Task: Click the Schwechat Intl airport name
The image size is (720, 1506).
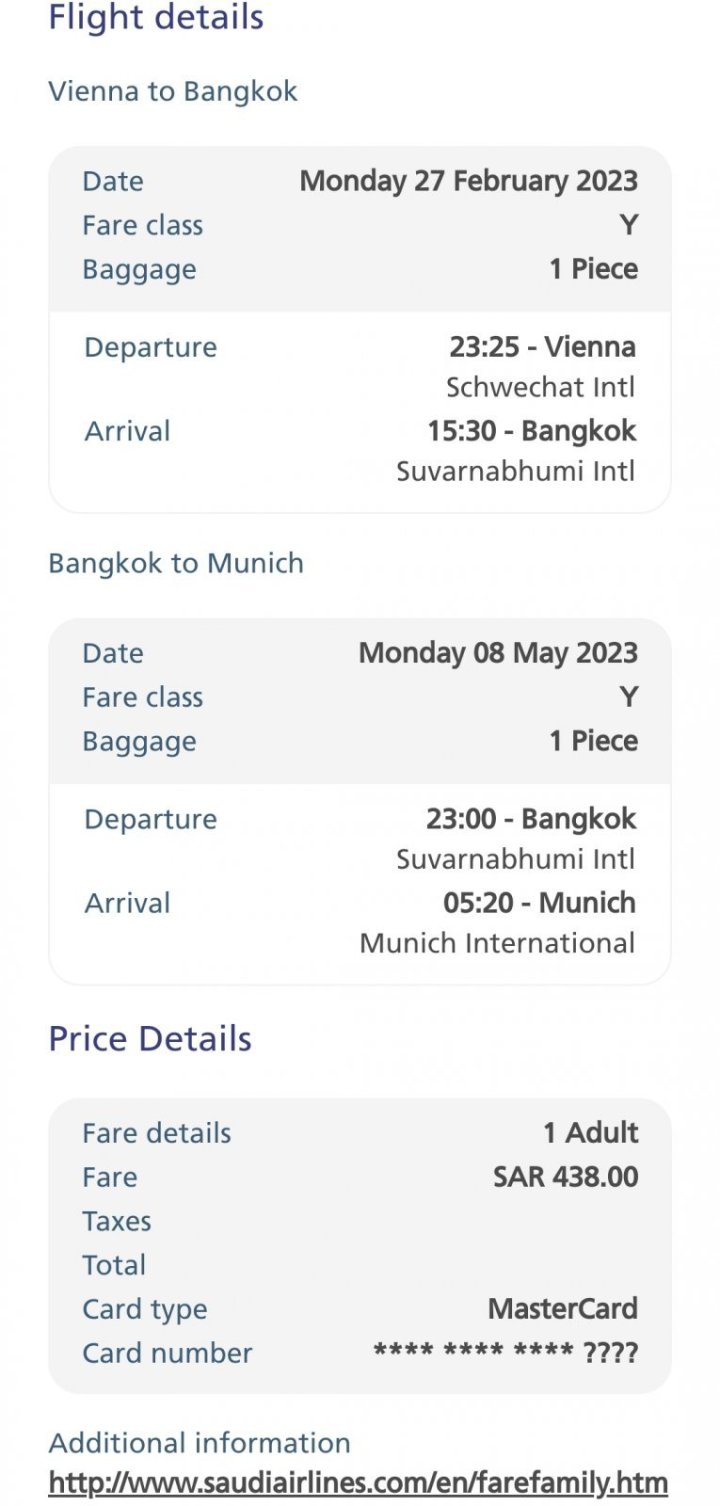Action: [540, 387]
